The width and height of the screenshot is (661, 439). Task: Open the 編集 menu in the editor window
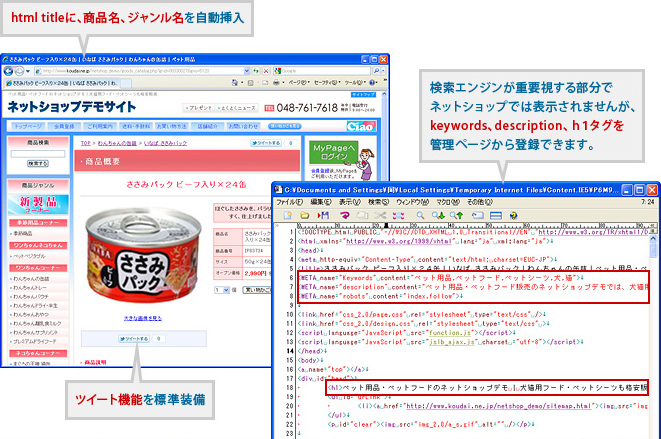(321, 202)
